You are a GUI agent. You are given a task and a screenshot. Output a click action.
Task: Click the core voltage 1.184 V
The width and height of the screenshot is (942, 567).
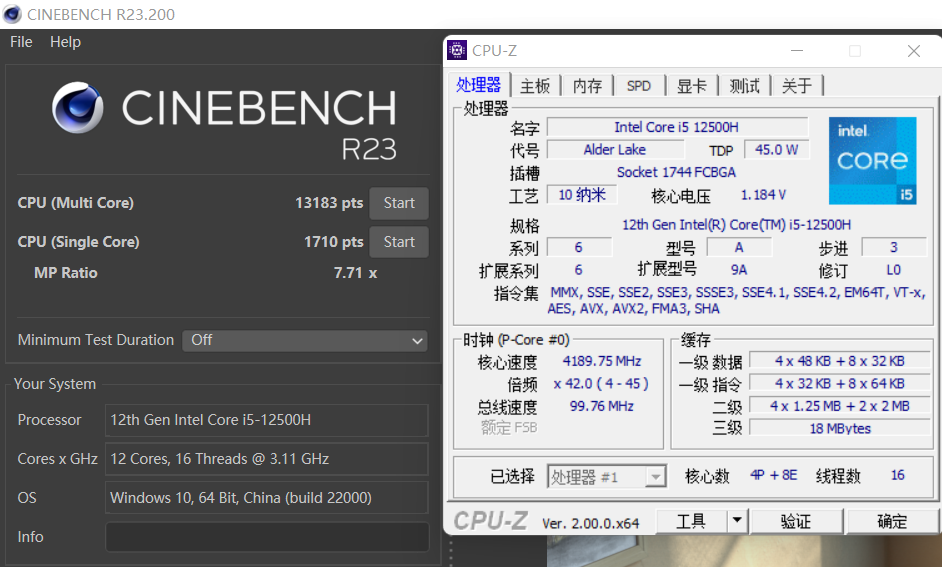(x=763, y=195)
